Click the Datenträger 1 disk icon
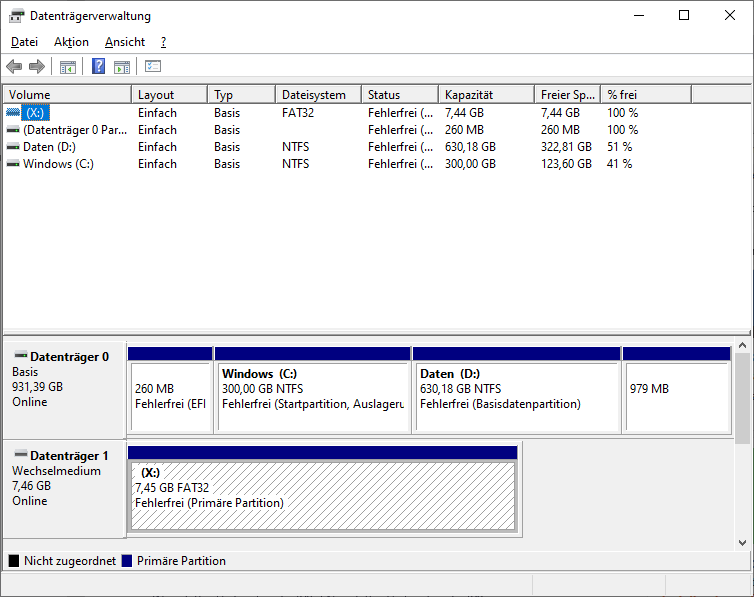Viewport: 754px width, 597px height. (21, 454)
